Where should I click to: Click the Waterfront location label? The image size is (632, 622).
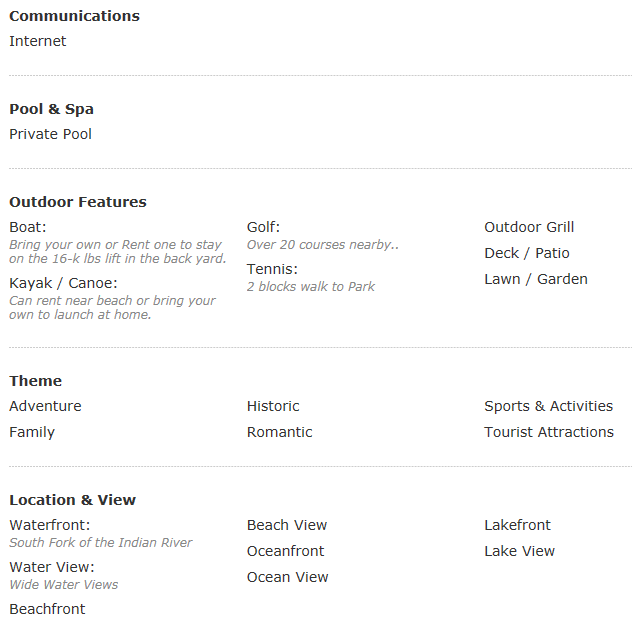coord(50,525)
